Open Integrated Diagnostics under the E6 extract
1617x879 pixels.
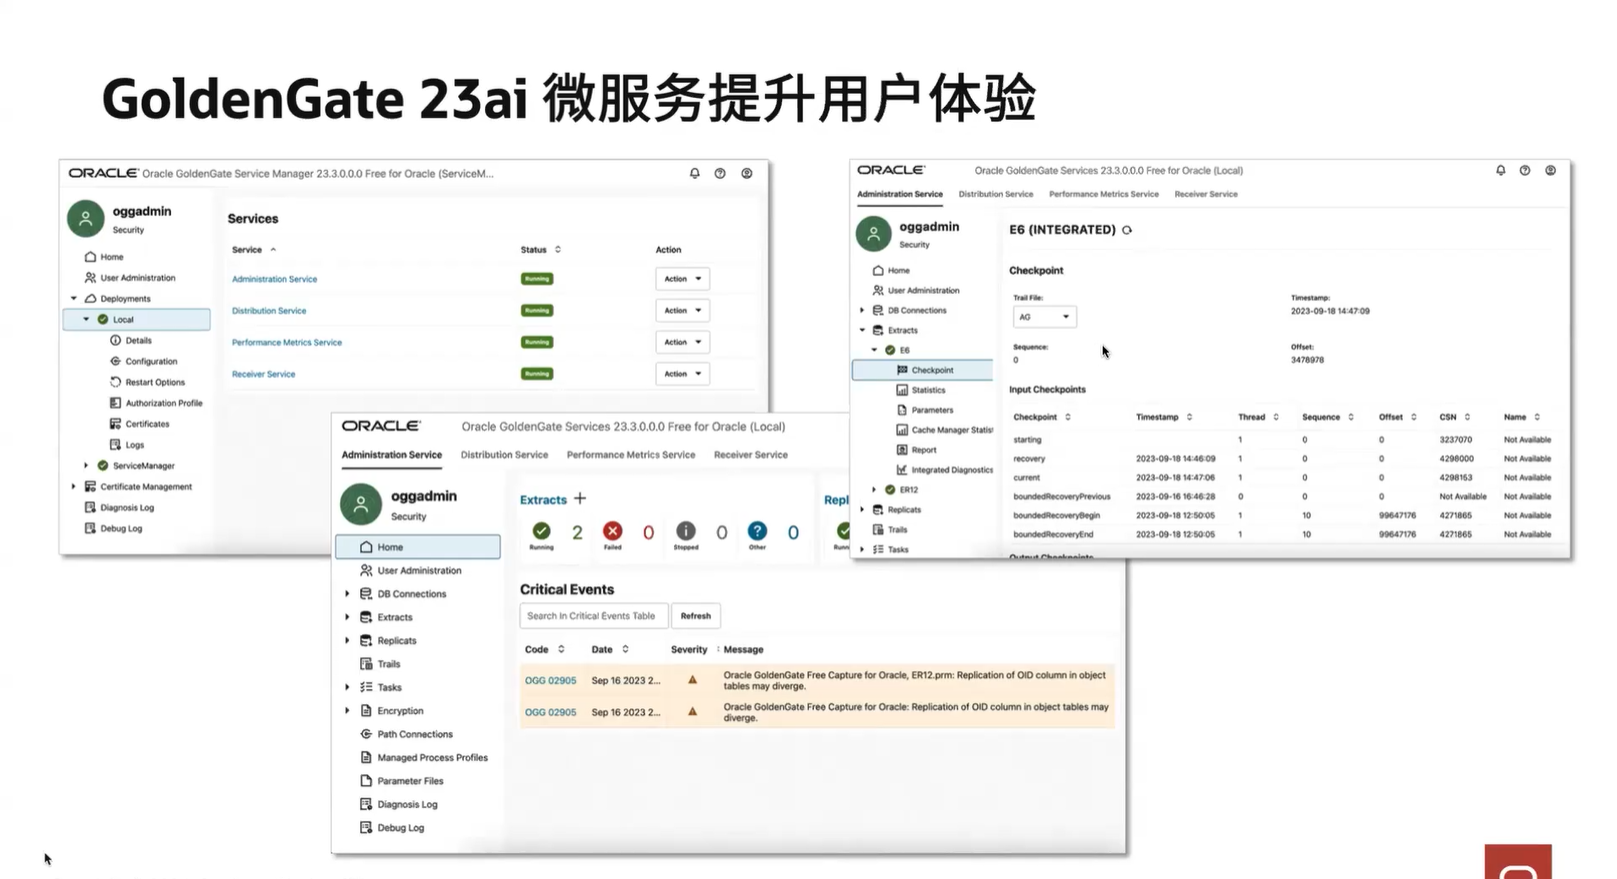click(945, 470)
